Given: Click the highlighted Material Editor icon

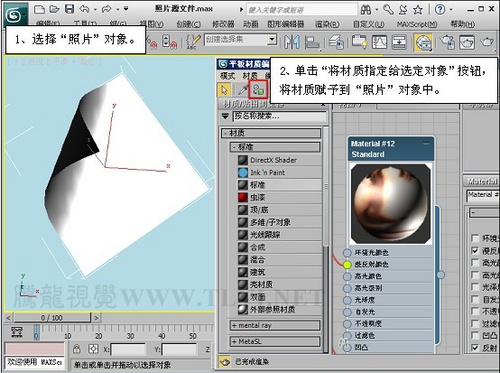Looking at the screenshot, I should pos(423,42).
